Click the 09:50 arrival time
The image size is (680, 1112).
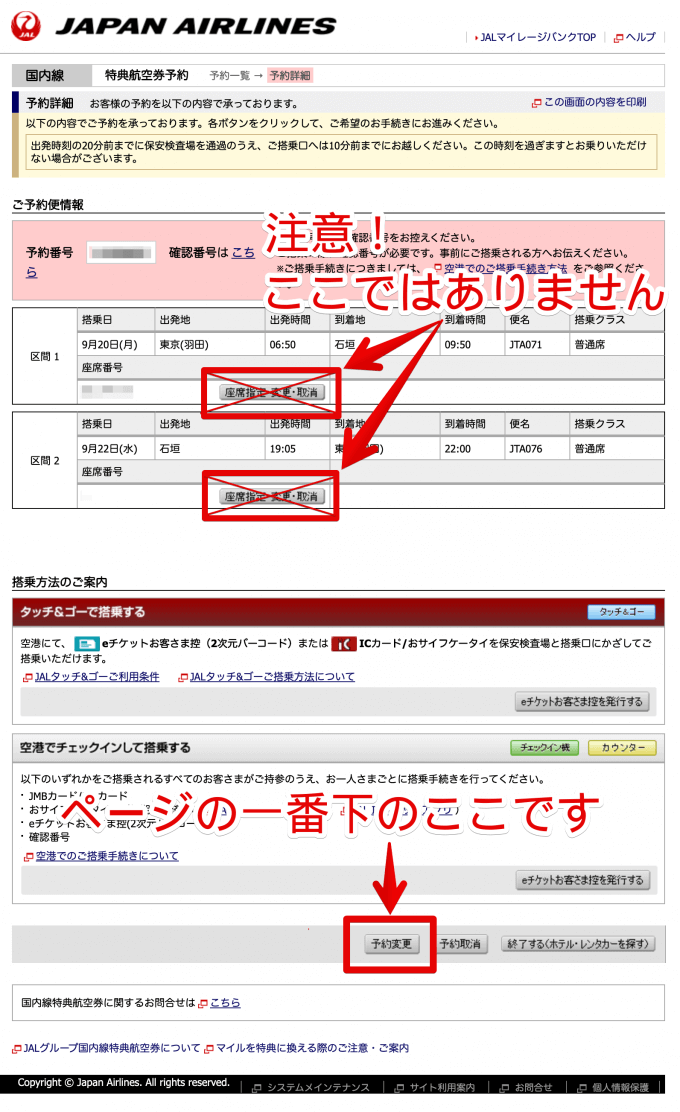click(x=457, y=345)
